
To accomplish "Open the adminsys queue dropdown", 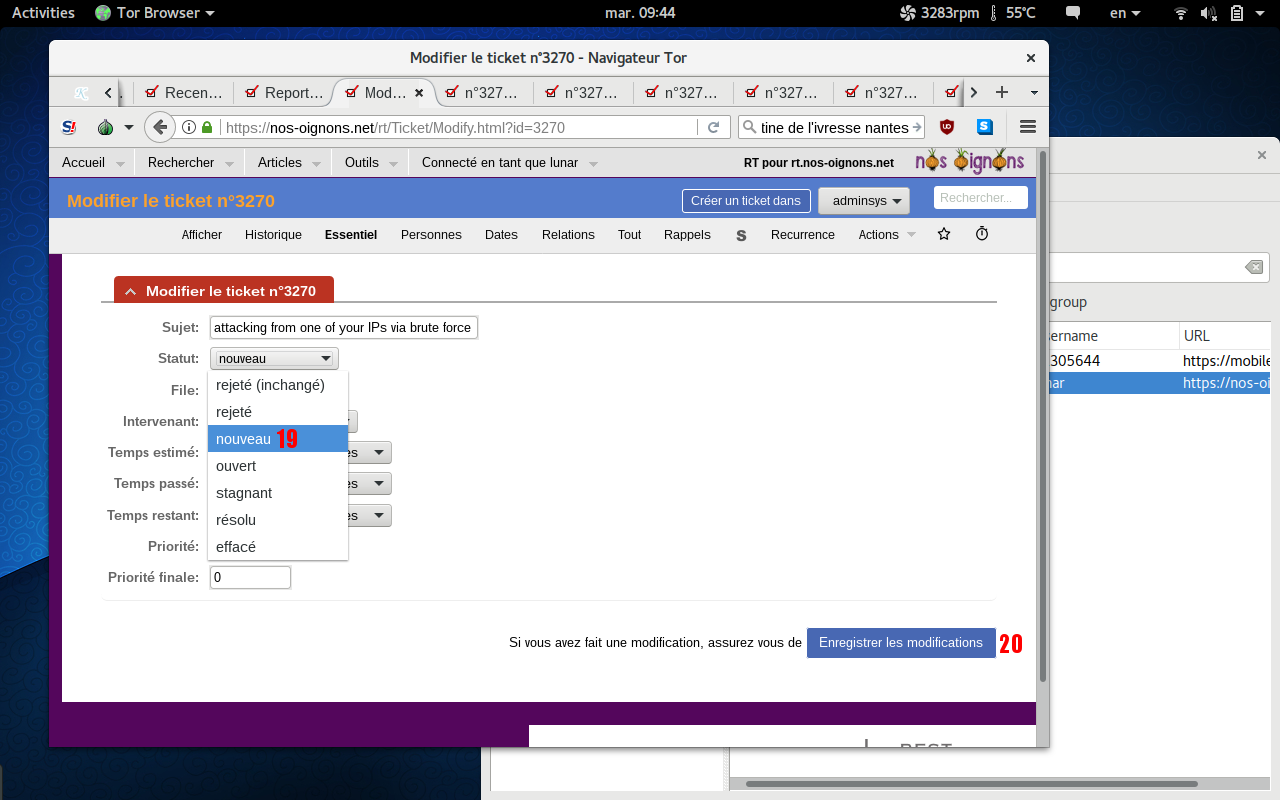I will tap(864, 200).
